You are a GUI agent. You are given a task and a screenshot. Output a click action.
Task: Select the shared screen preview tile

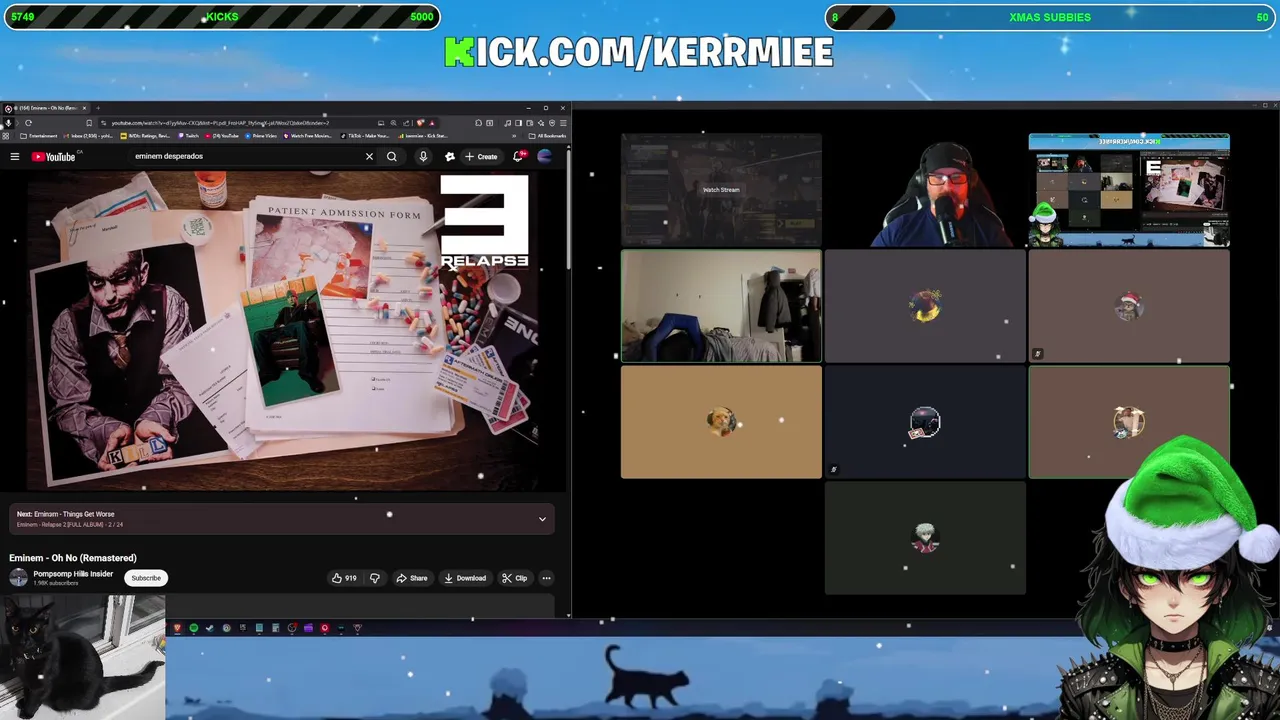1129,190
